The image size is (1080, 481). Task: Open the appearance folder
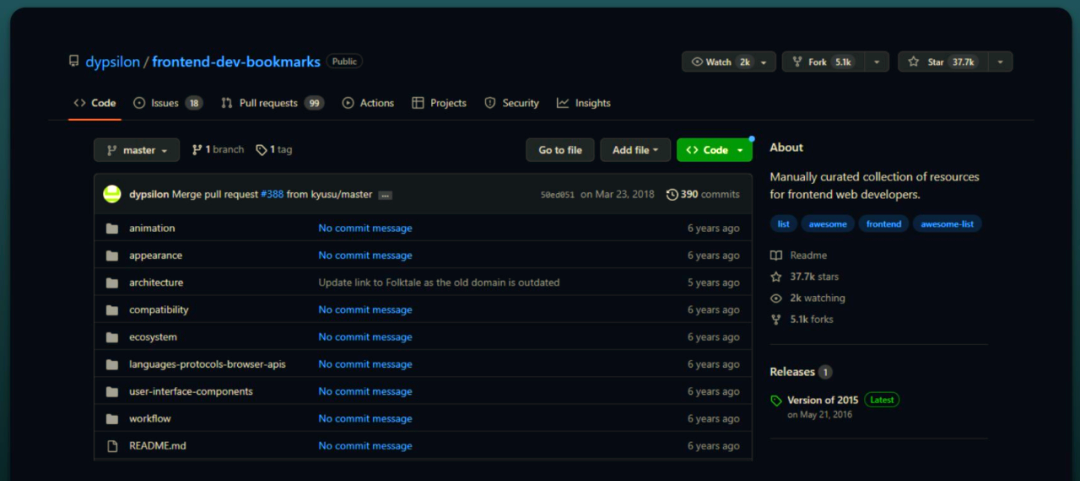[156, 256]
